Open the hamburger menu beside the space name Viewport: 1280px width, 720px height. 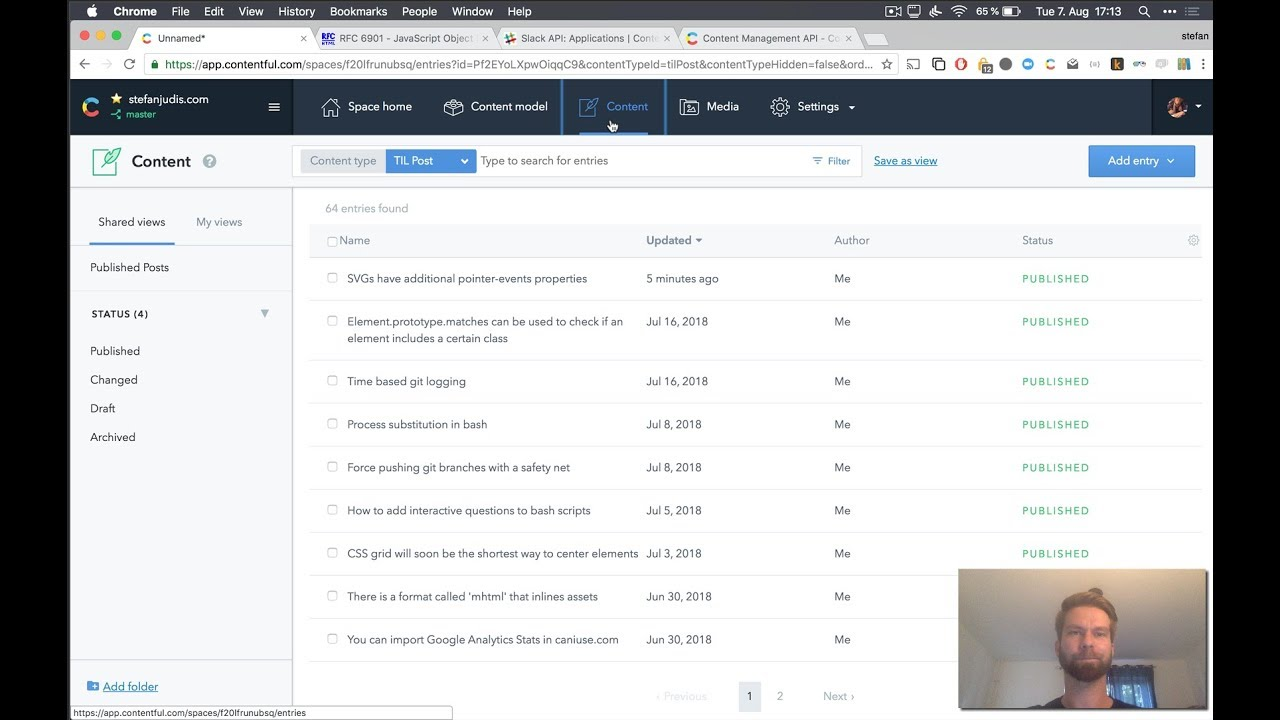click(x=274, y=107)
